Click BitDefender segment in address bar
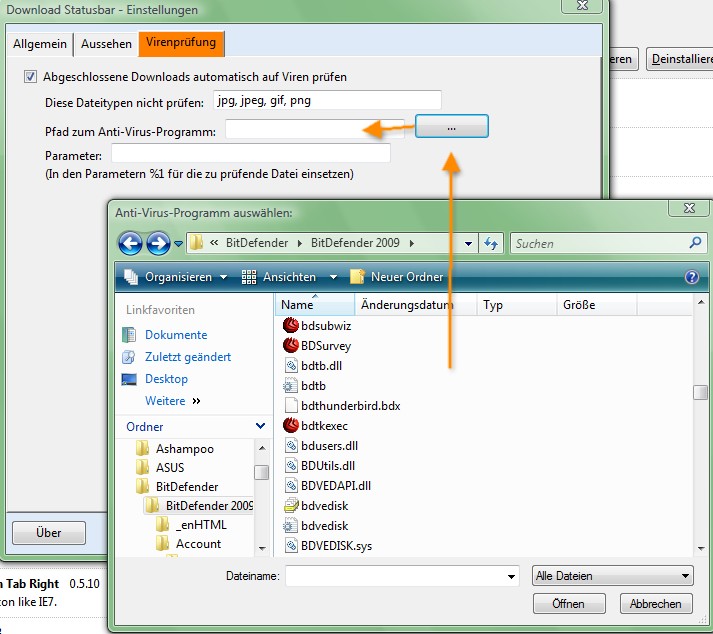Viewport: 713px width, 634px height. (257, 243)
